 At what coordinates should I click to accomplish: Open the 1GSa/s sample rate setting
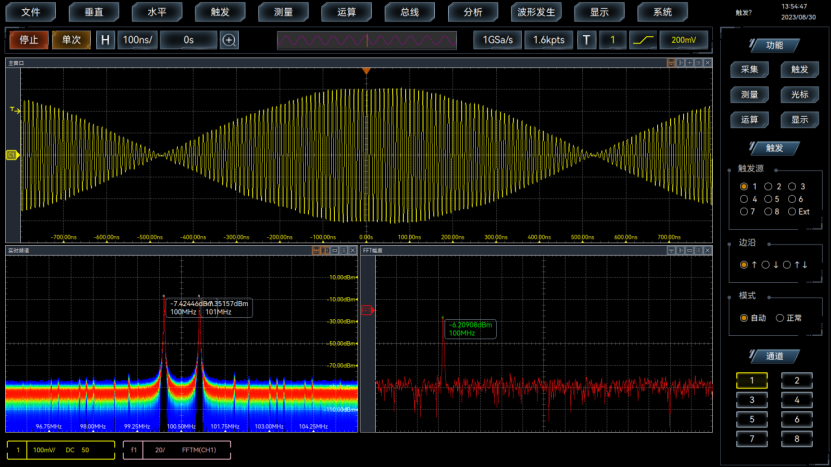click(497, 40)
